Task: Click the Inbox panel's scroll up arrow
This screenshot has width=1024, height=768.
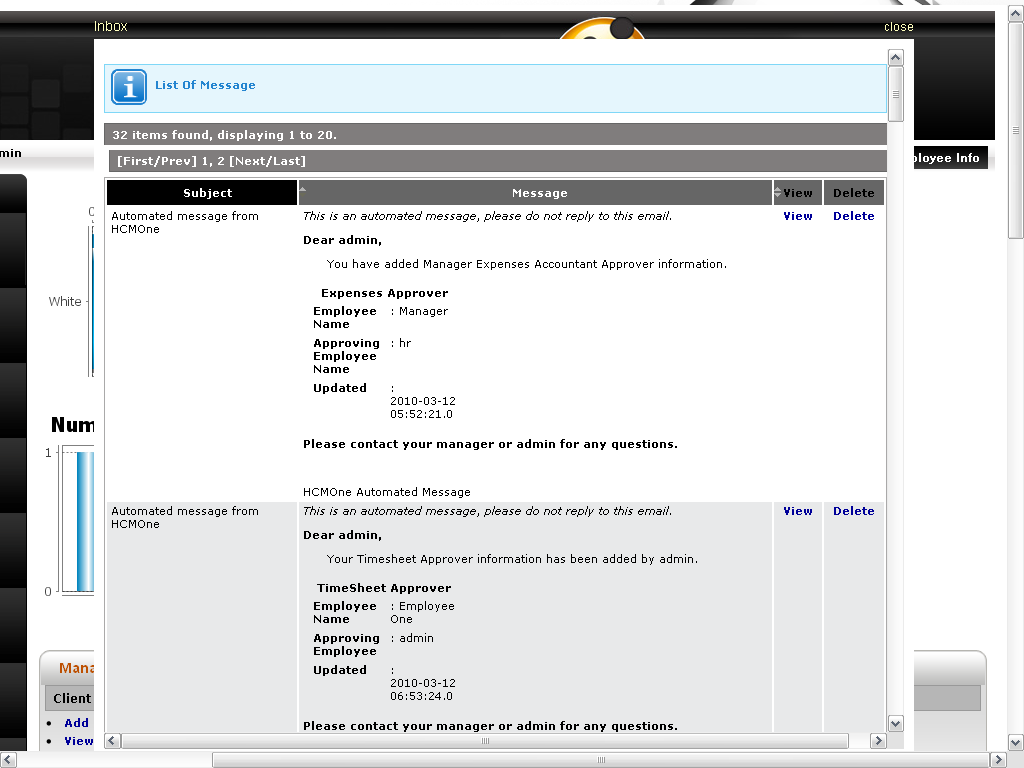Action: 896,57
